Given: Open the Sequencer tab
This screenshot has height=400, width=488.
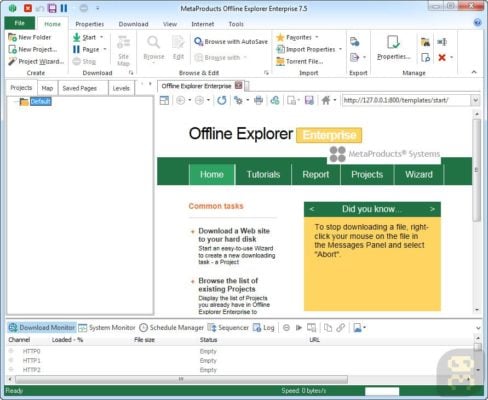Looking at the screenshot, I should [228, 328].
